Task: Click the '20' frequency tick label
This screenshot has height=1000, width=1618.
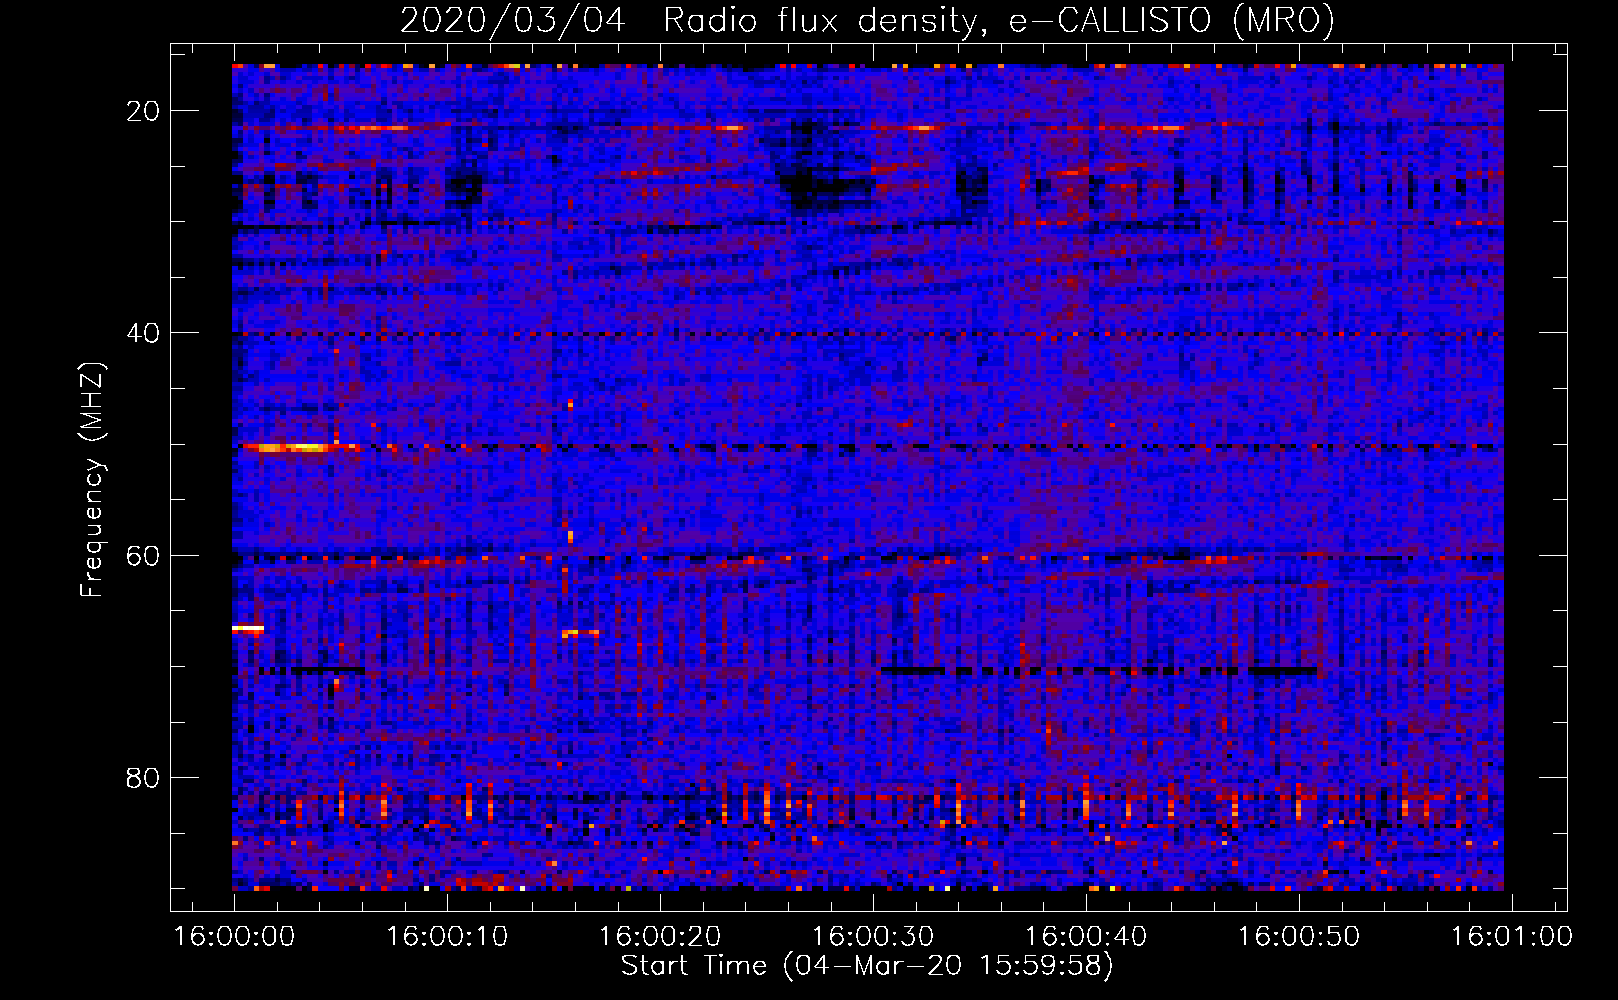Action: pos(144,111)
